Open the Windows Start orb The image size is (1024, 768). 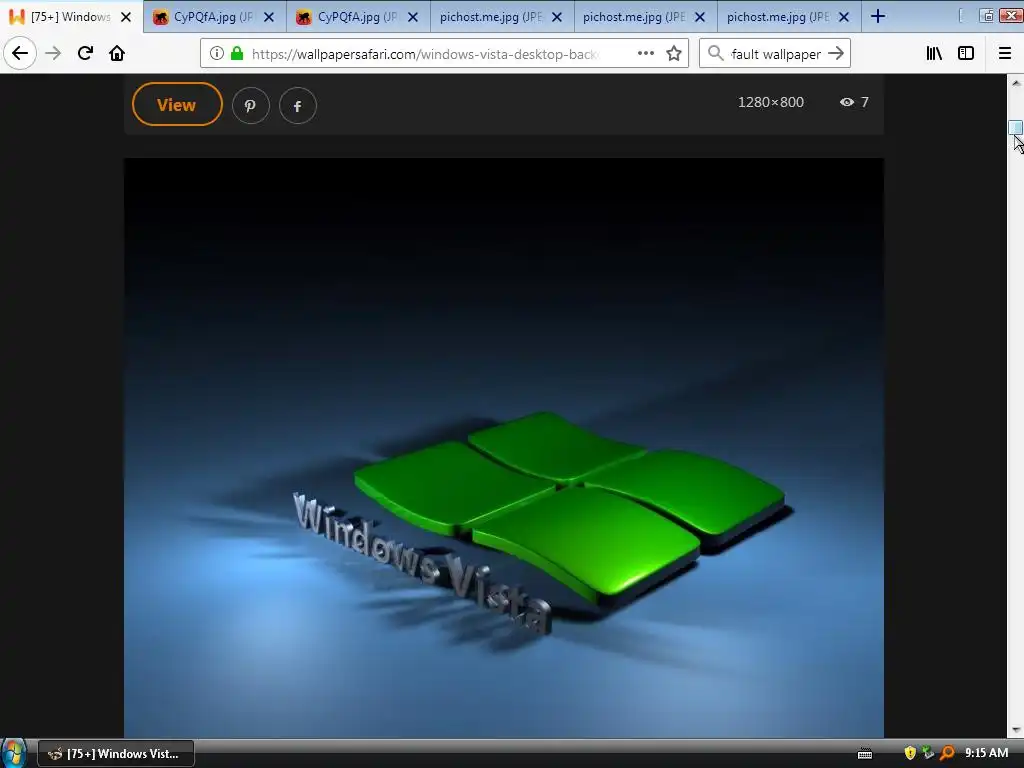click(13, 753)
